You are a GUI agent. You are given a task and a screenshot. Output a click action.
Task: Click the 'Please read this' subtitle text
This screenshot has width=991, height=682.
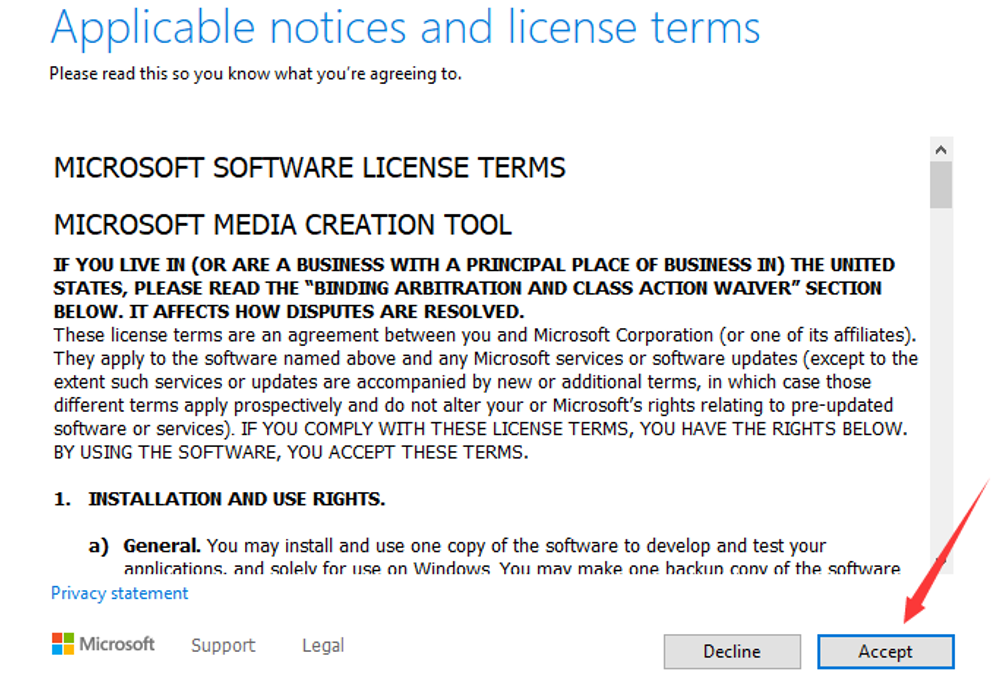[255, 73]
